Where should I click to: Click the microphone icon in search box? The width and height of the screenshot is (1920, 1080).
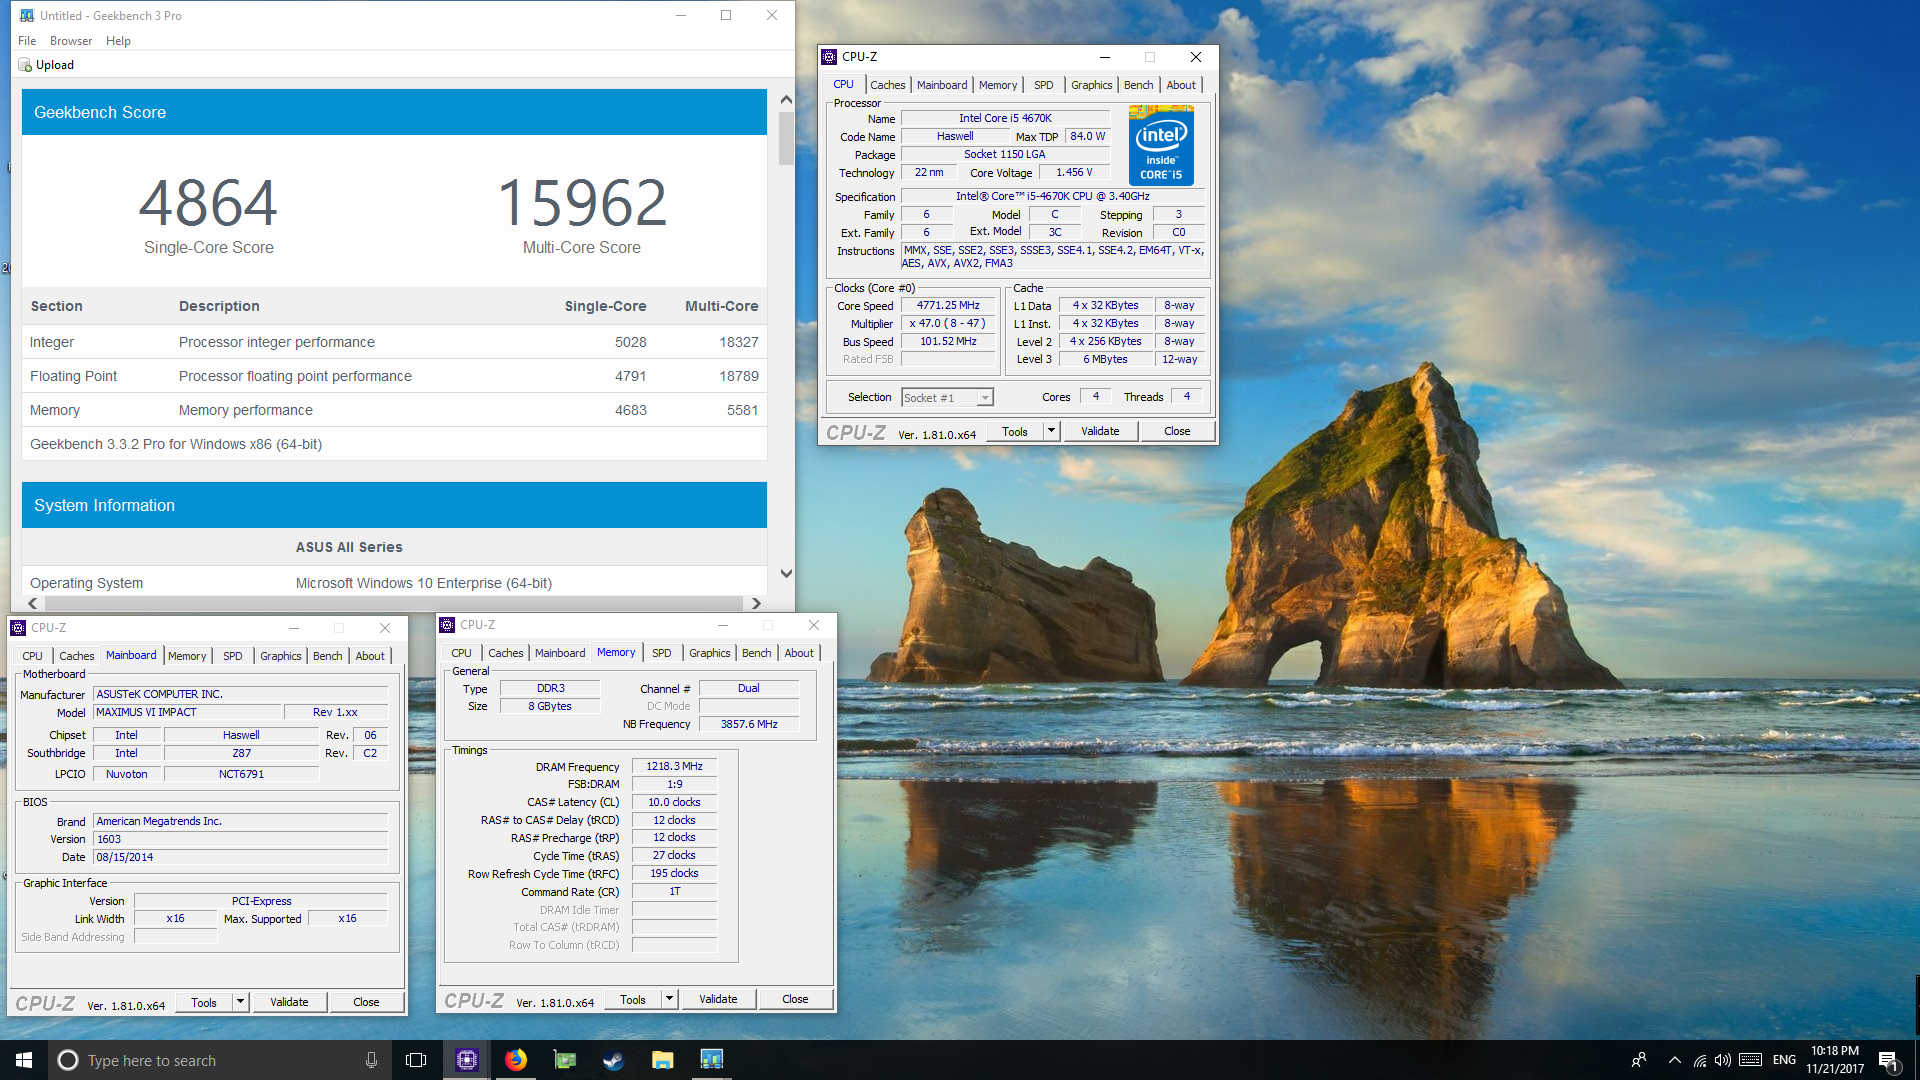pos(371,1060)
